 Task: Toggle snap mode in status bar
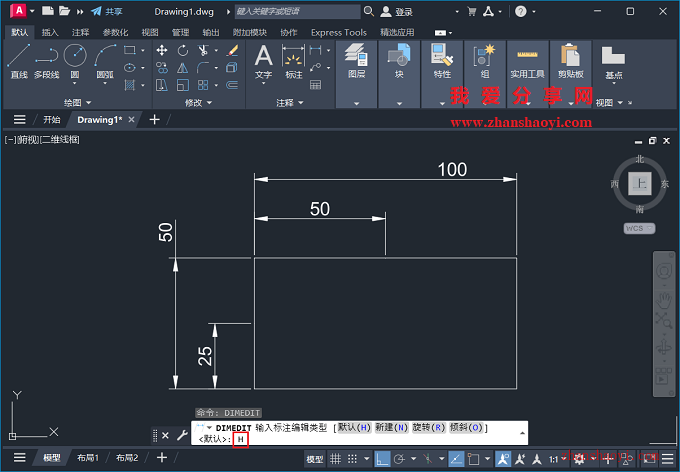click(x=353, y=459)
